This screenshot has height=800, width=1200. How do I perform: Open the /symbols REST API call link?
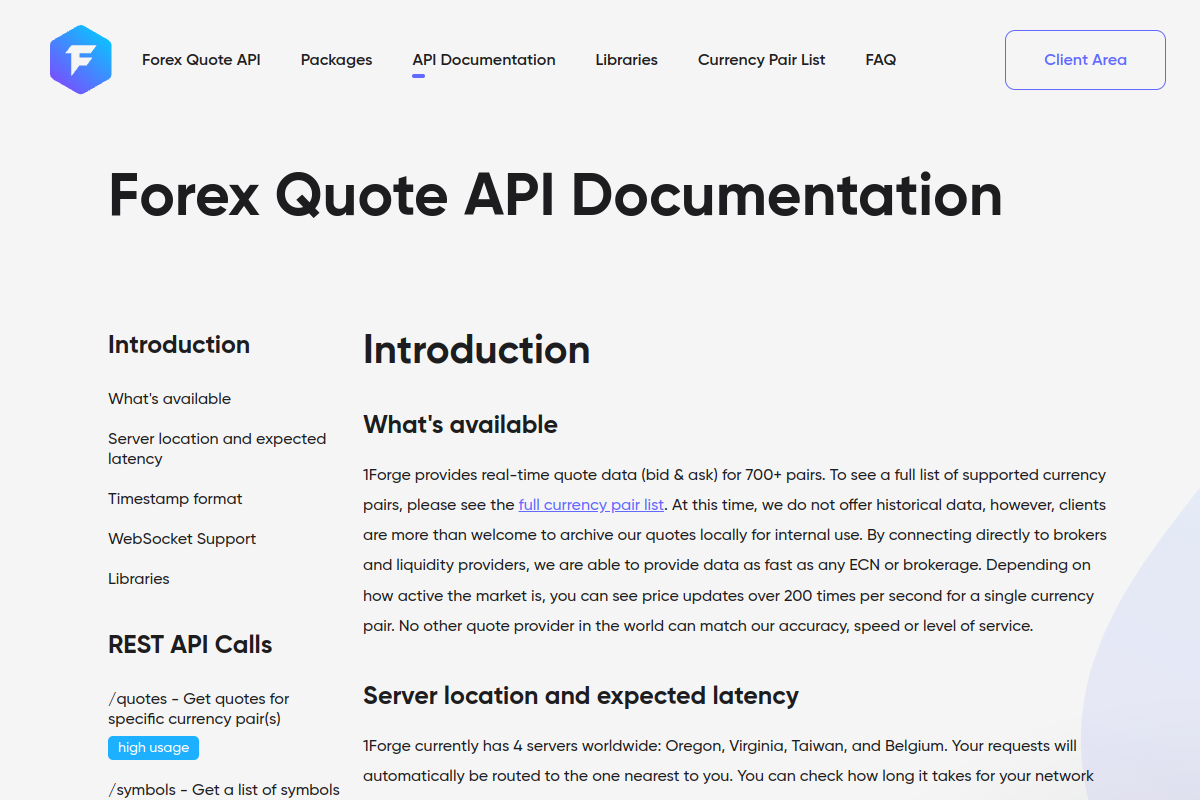pos(224,790)
